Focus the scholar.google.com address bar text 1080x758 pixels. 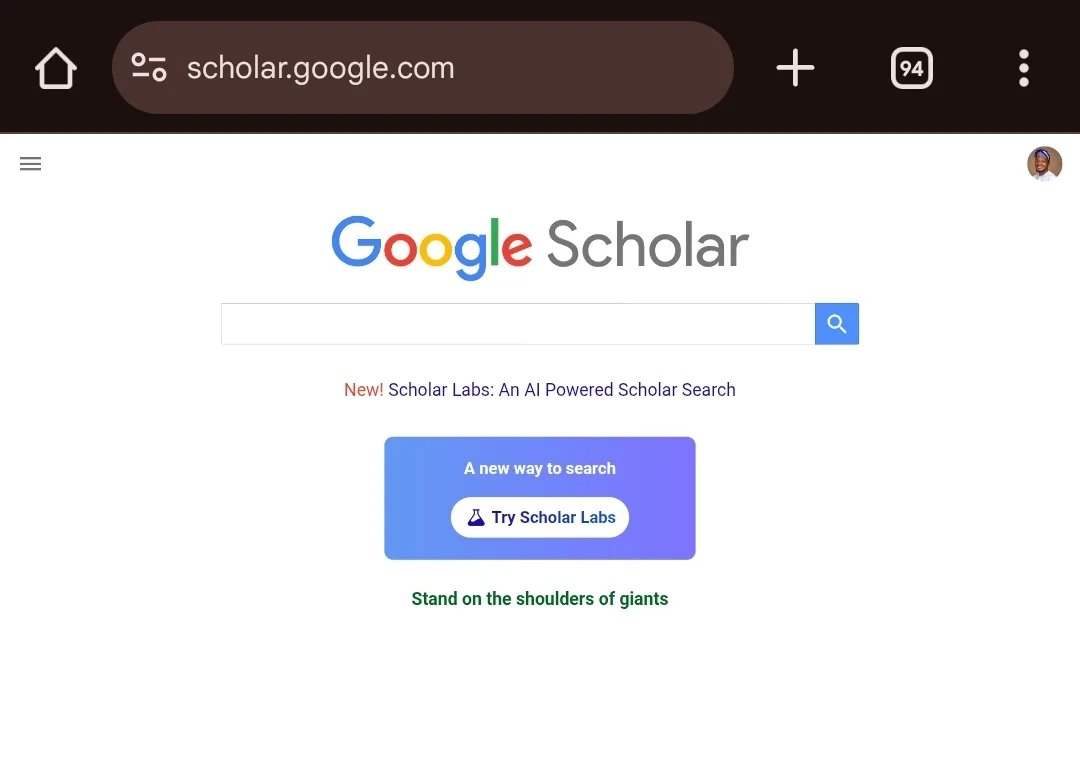tap(320, 68)
